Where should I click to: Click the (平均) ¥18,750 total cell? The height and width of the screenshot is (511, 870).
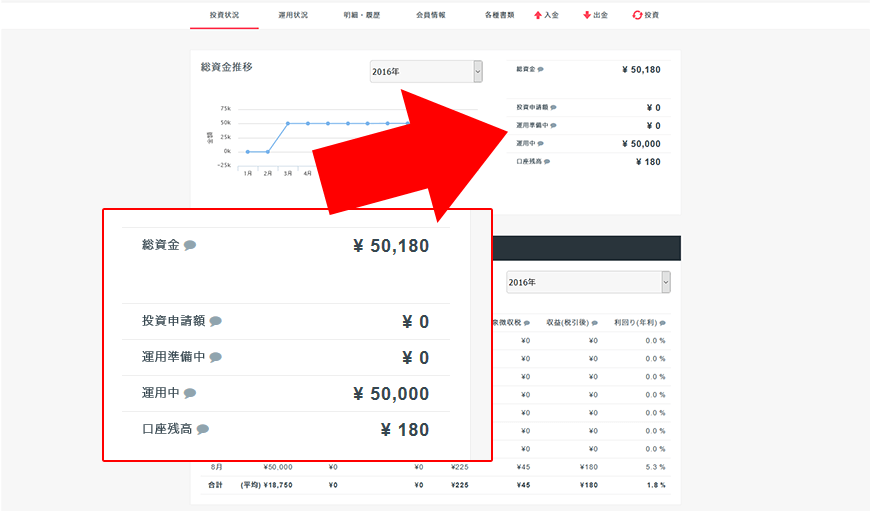coord(266,485)
